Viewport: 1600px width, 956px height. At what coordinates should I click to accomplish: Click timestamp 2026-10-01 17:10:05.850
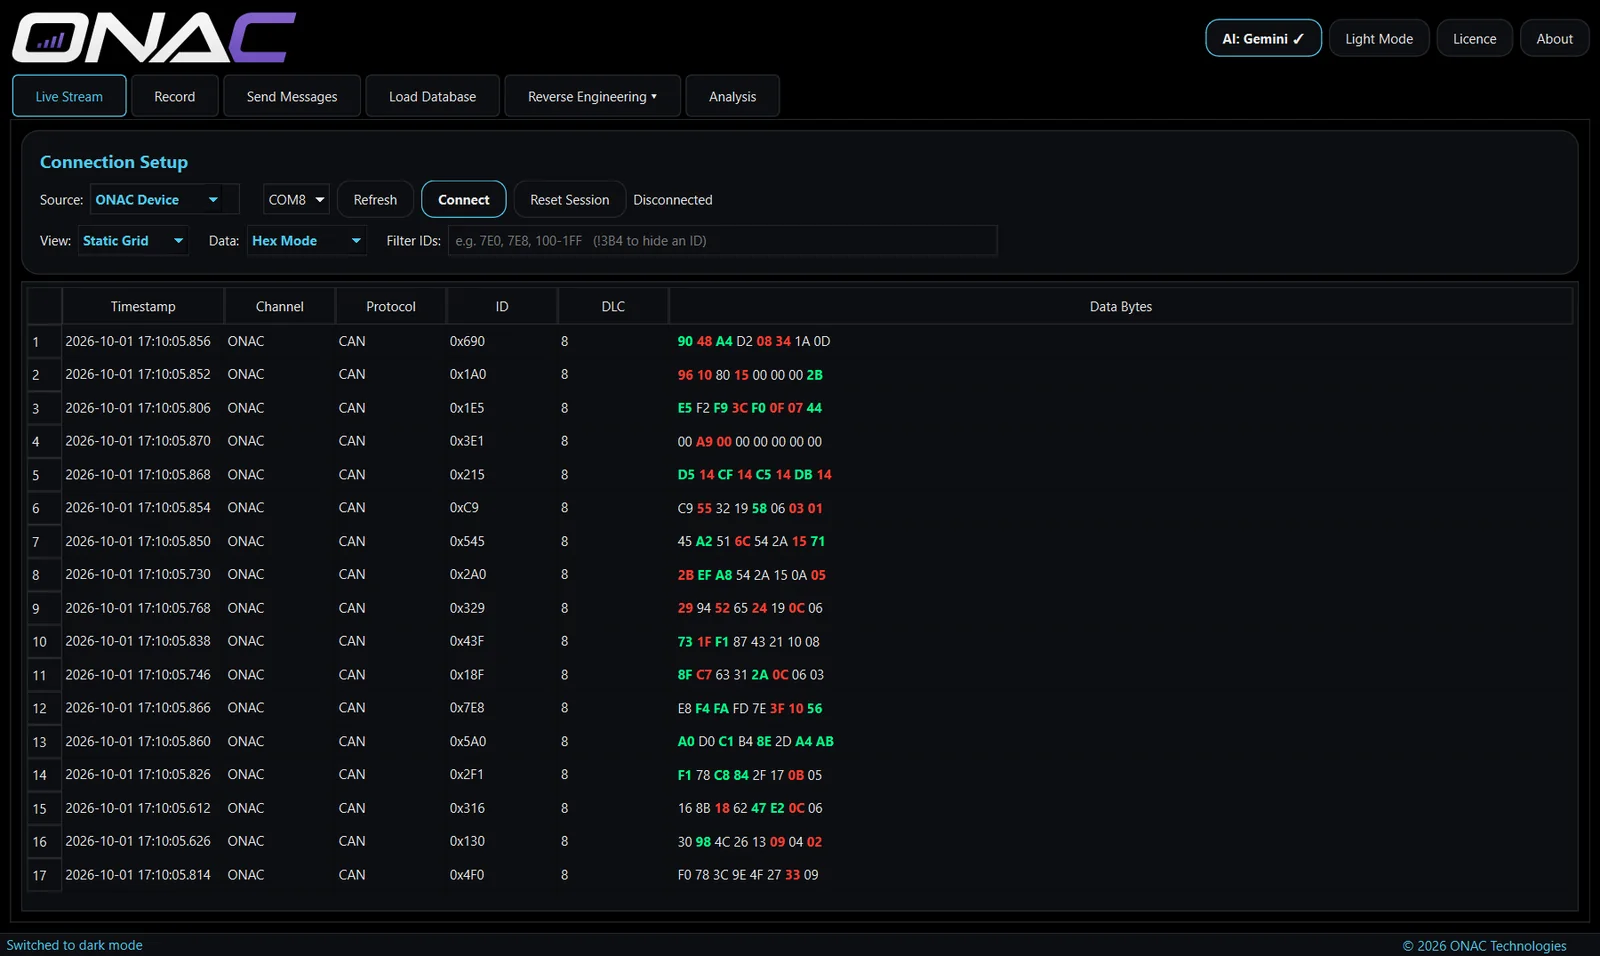(138, 541)
